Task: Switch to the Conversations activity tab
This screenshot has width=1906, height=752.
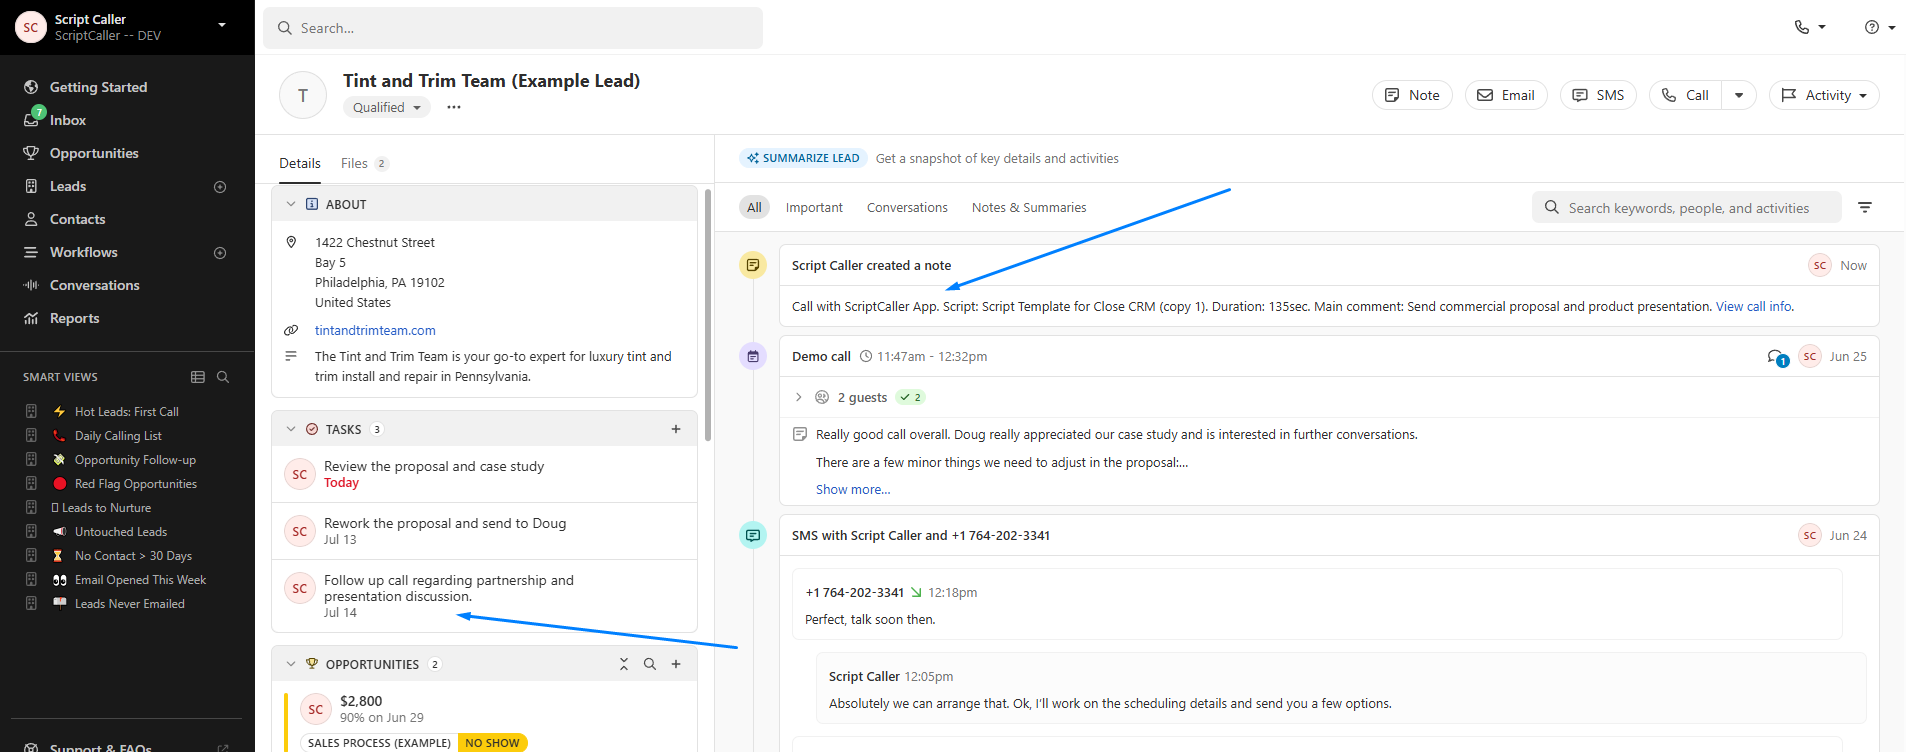Action: 907,207
